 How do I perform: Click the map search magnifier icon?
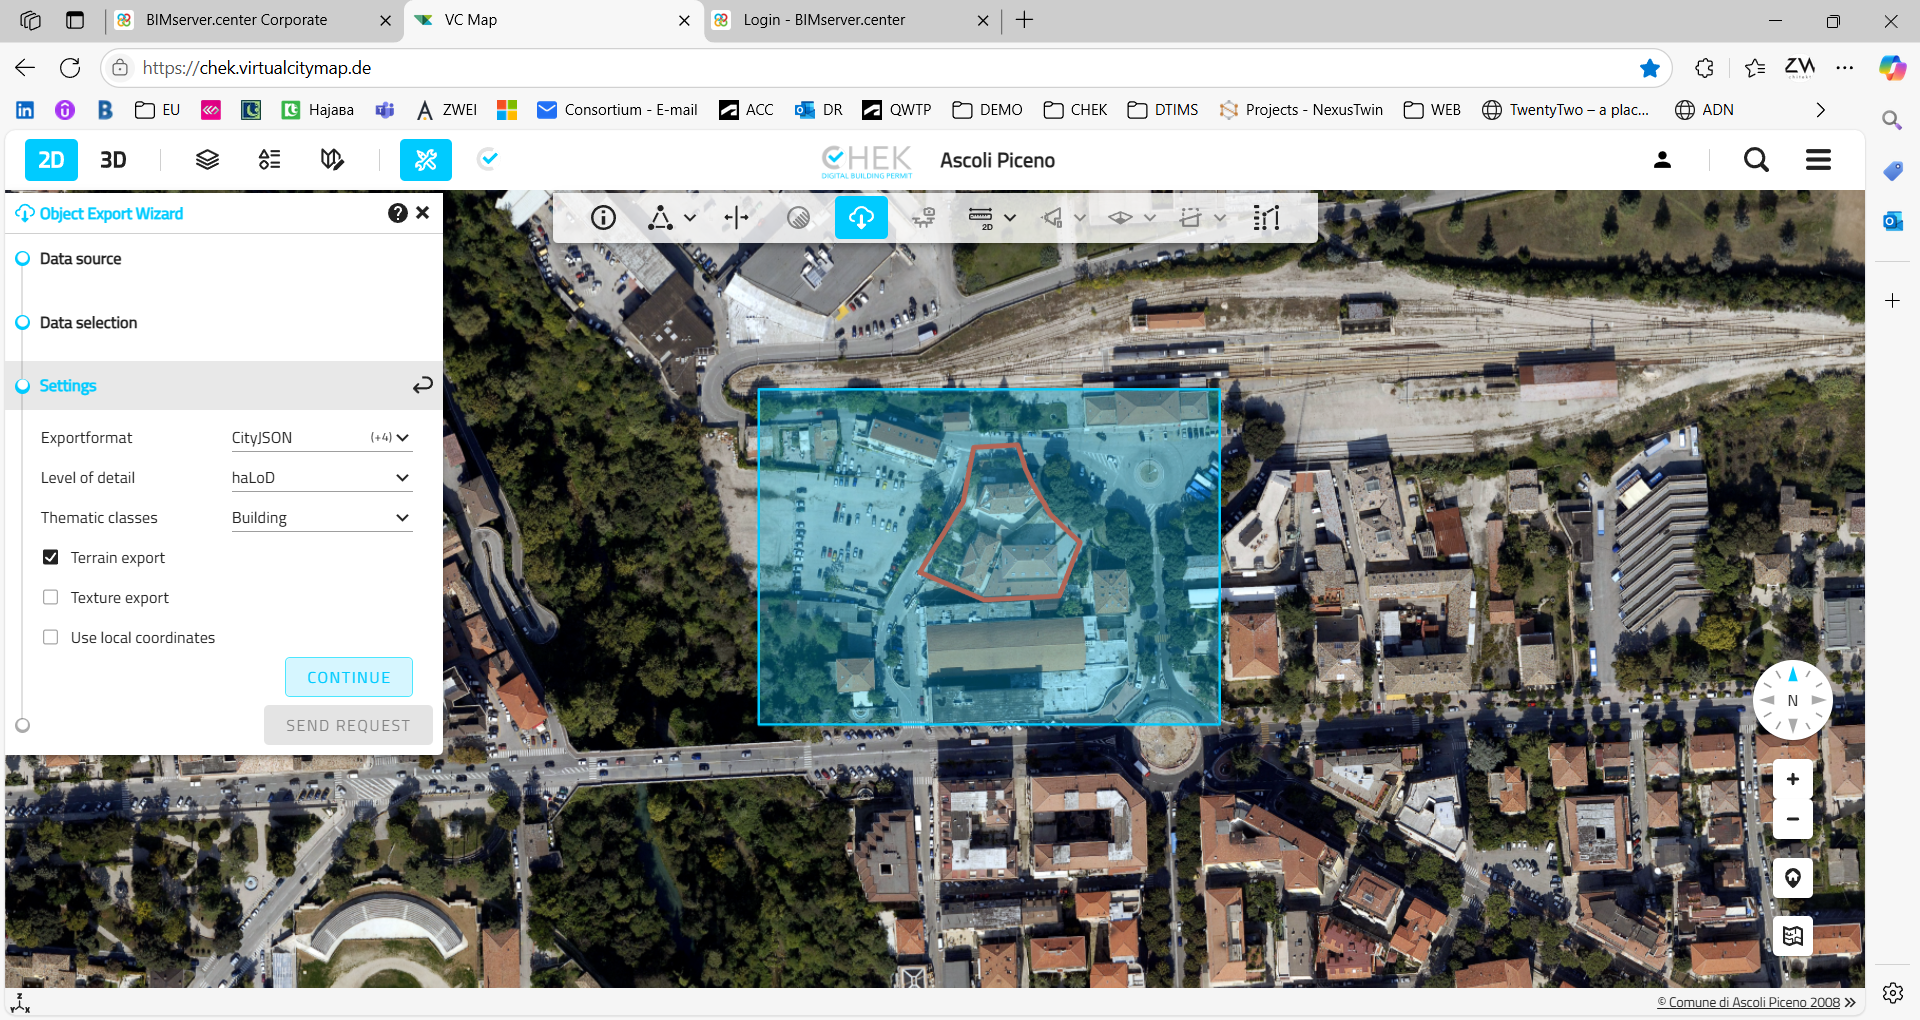[1756, 160]
